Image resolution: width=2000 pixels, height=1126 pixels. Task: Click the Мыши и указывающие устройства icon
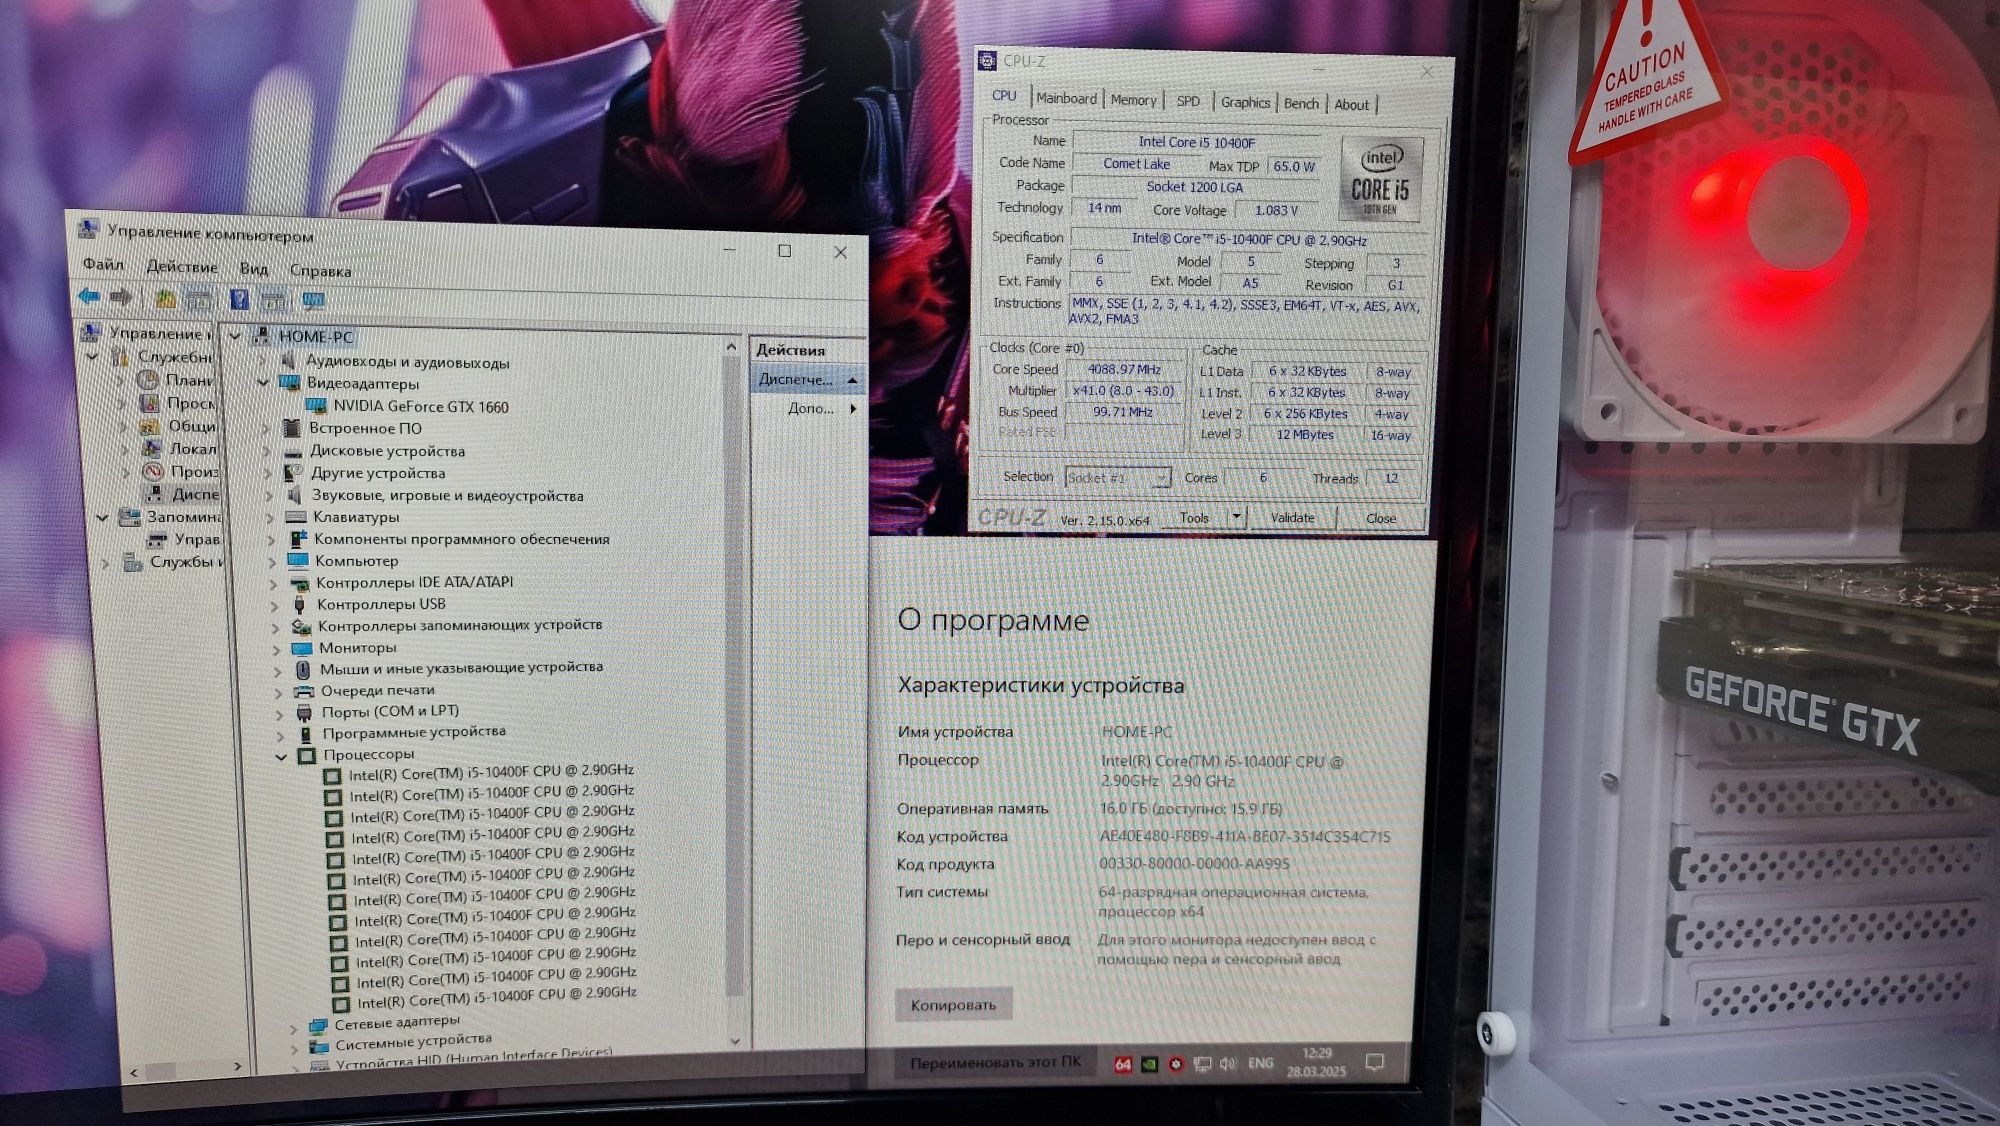pyautogui.click(x=303, y=669)
